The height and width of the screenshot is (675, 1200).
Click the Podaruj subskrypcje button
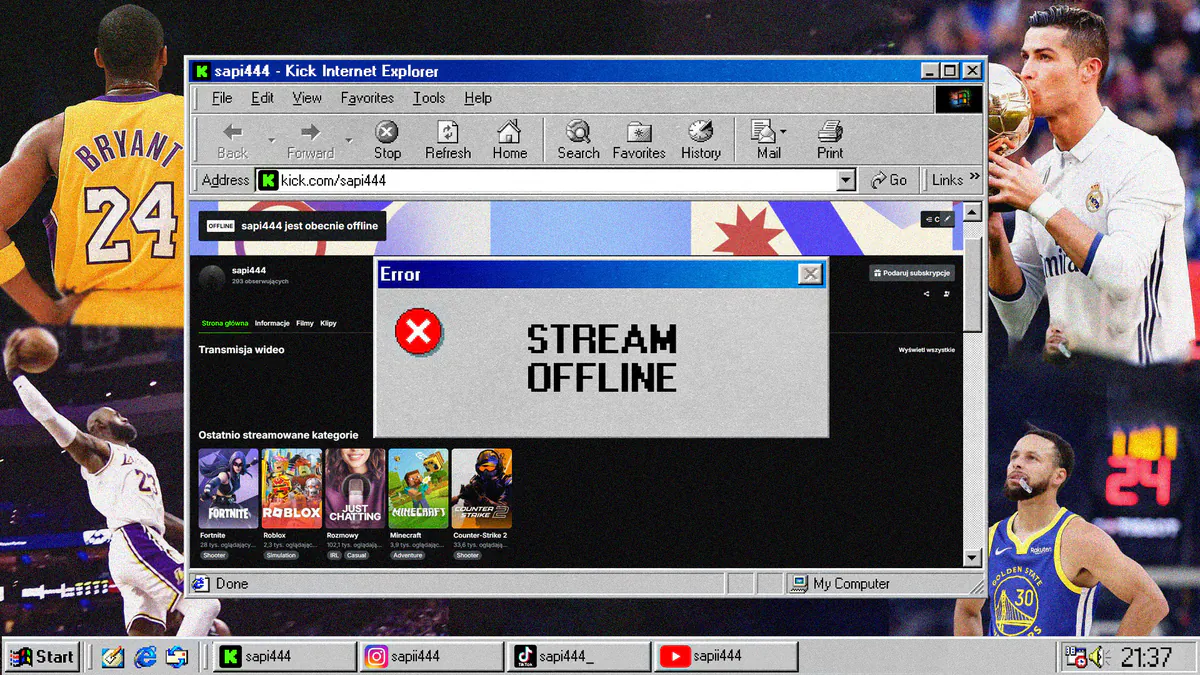[x=912, y=273]
